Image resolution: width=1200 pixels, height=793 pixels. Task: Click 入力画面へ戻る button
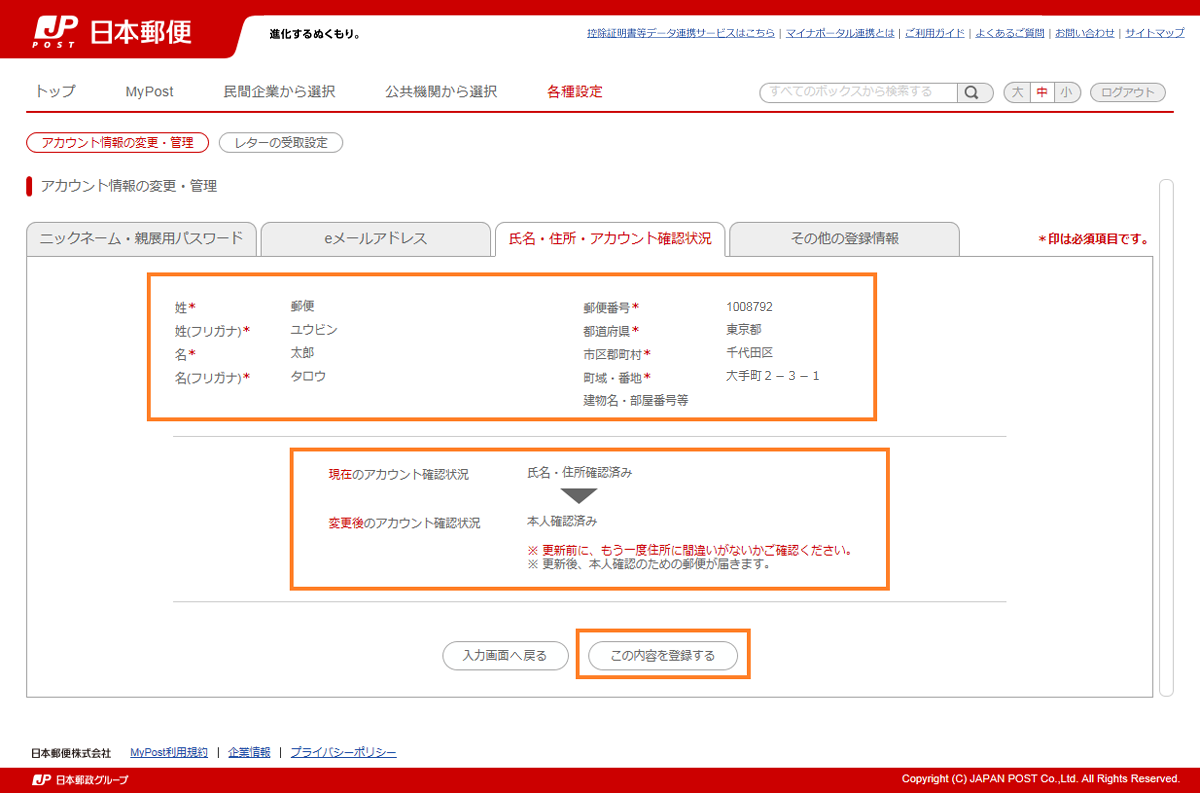tap(505, 656)
